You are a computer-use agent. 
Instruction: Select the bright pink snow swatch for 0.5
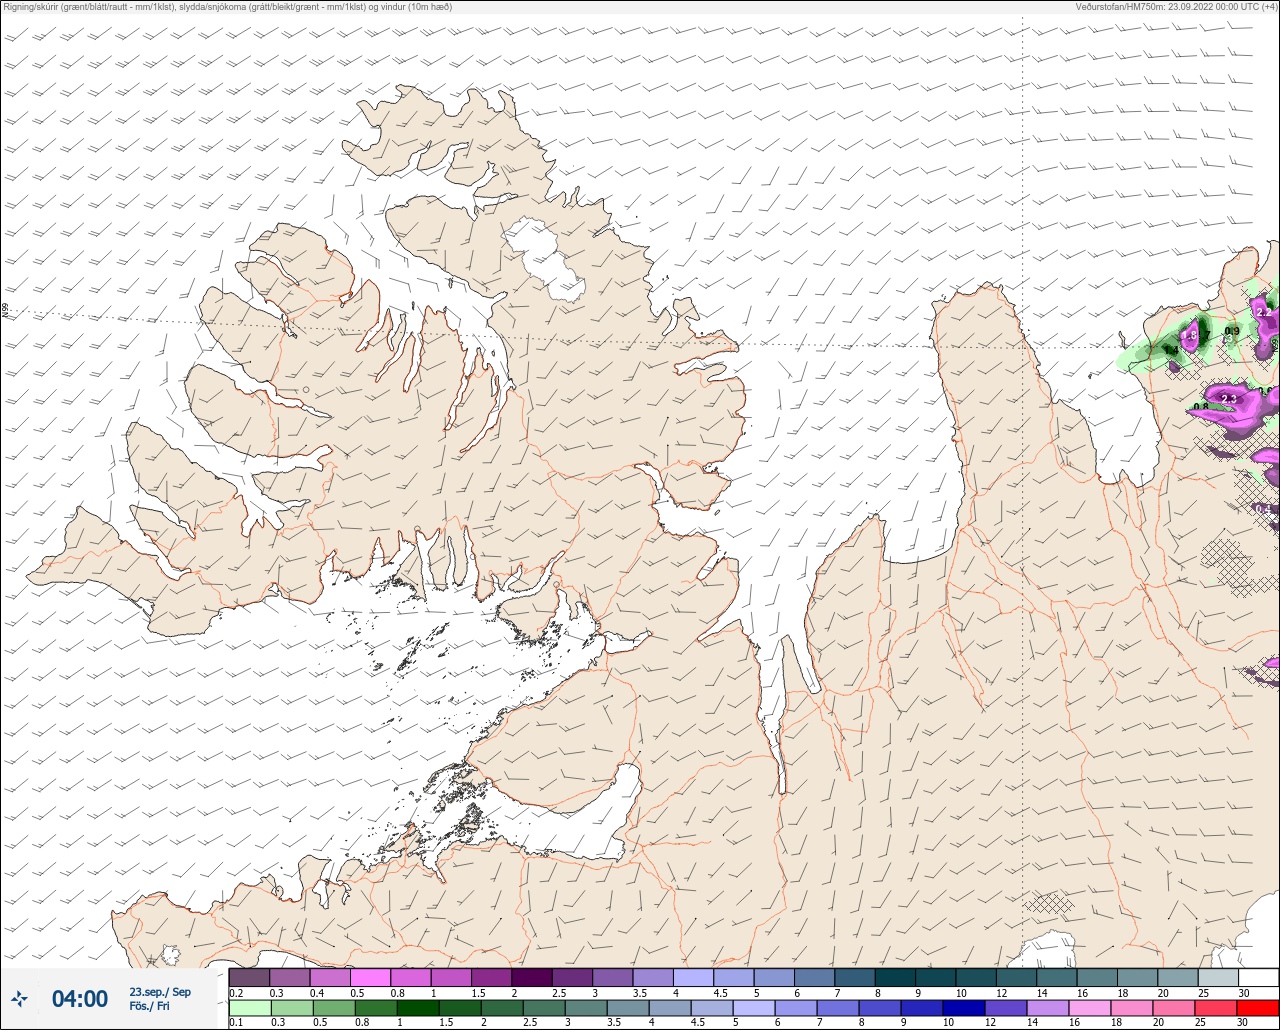tap(370, 977)
